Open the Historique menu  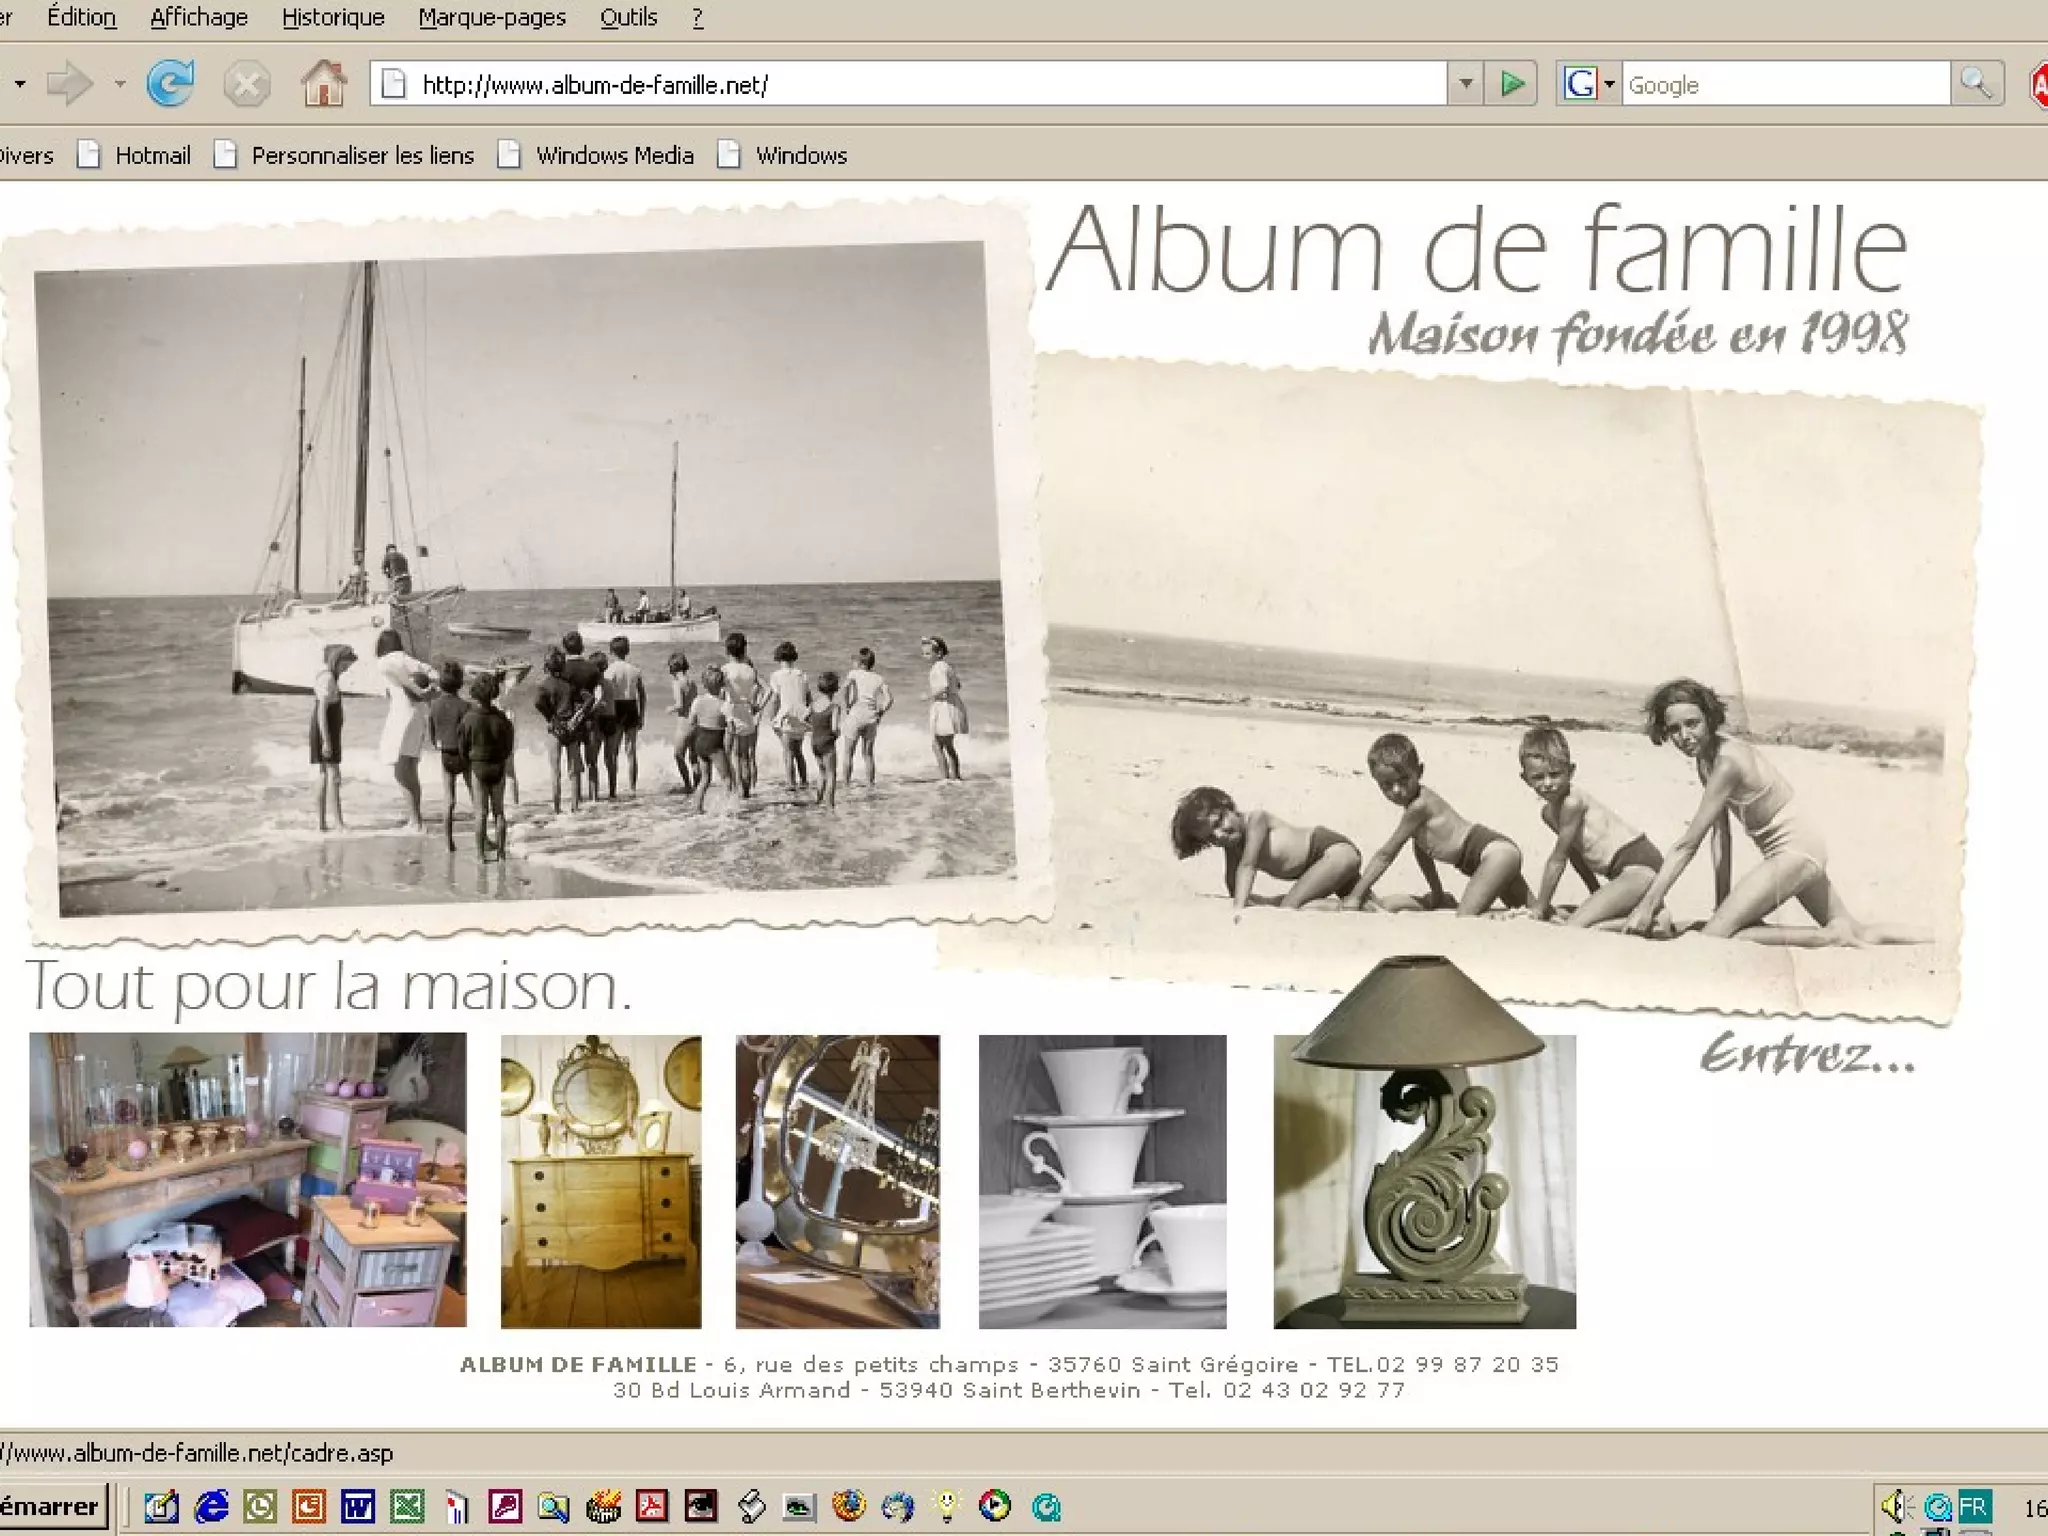[x=333, y=18]
